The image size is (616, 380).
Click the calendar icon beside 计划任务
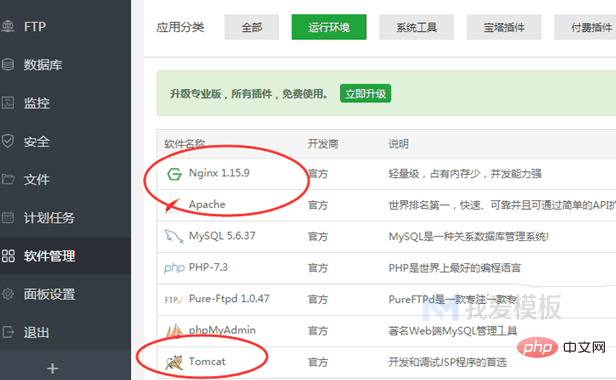(7, 217)
